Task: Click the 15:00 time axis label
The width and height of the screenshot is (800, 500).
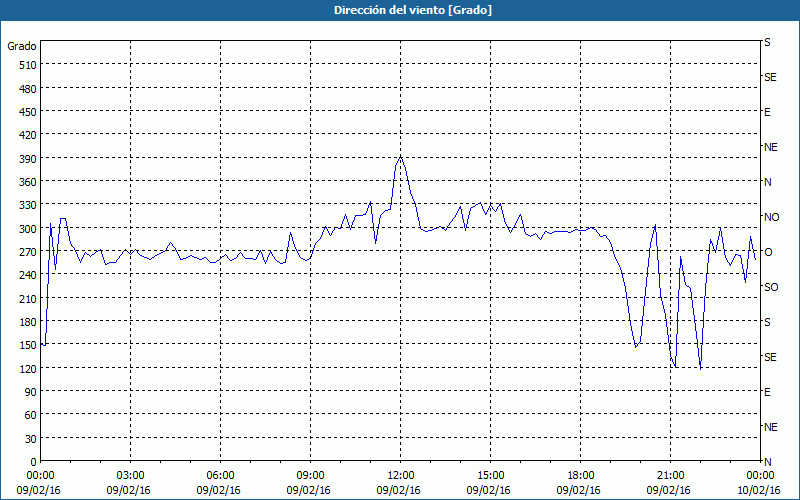Action: 490,476
